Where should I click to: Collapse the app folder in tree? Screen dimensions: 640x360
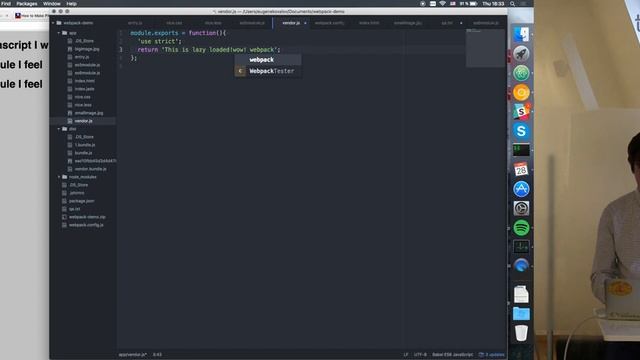pyautogui.click(x=59, y=33)
